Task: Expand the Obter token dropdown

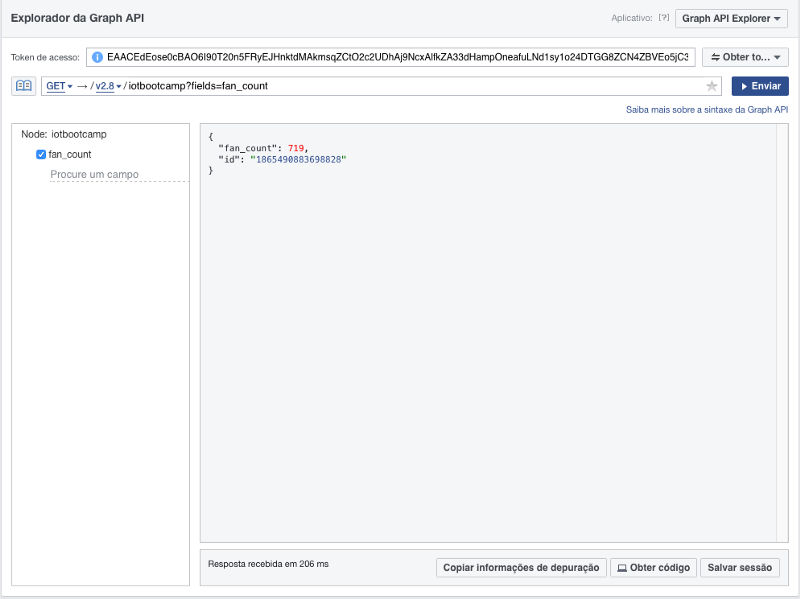Action: pyautogui.click(x=745, y=57)
